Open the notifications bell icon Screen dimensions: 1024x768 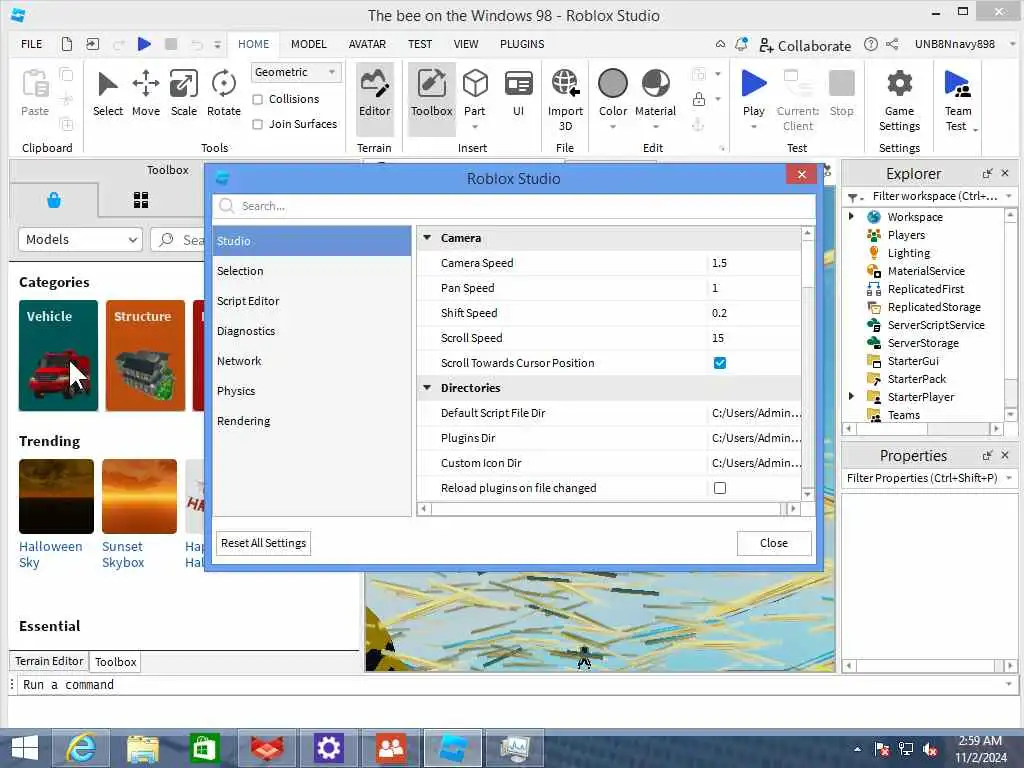(741, 44)
